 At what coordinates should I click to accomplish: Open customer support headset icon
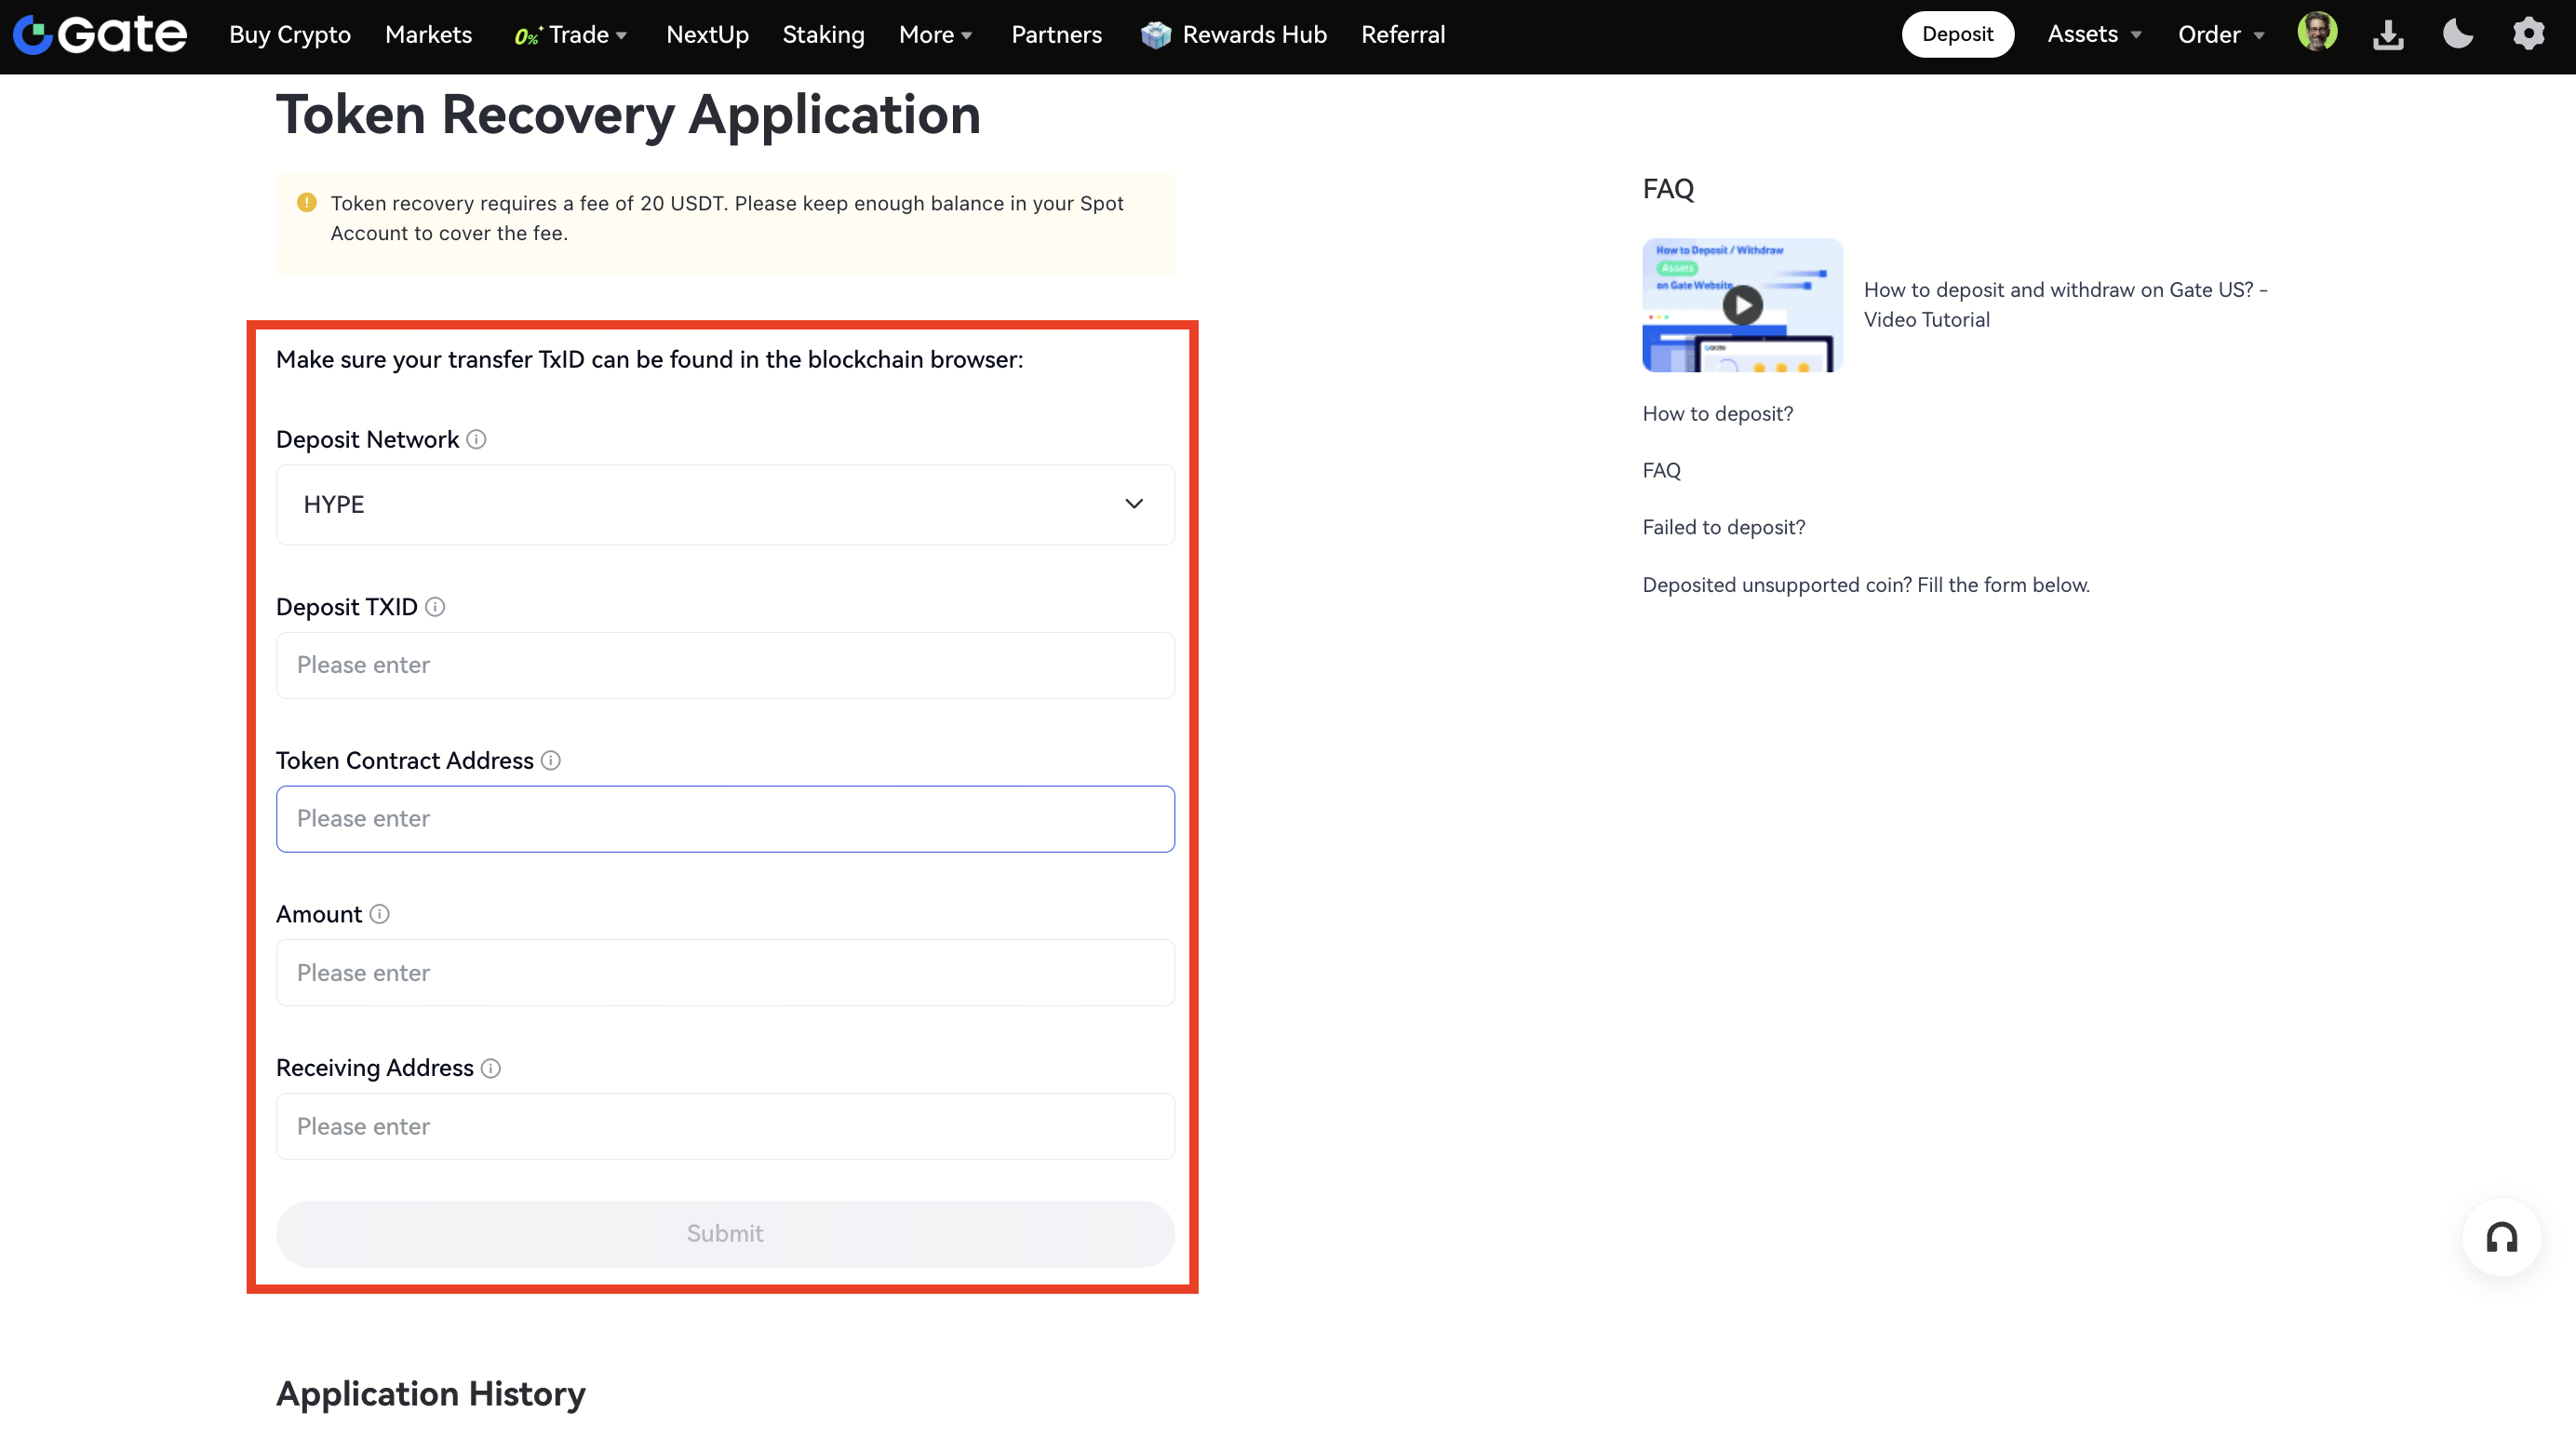(2501, 1238)
